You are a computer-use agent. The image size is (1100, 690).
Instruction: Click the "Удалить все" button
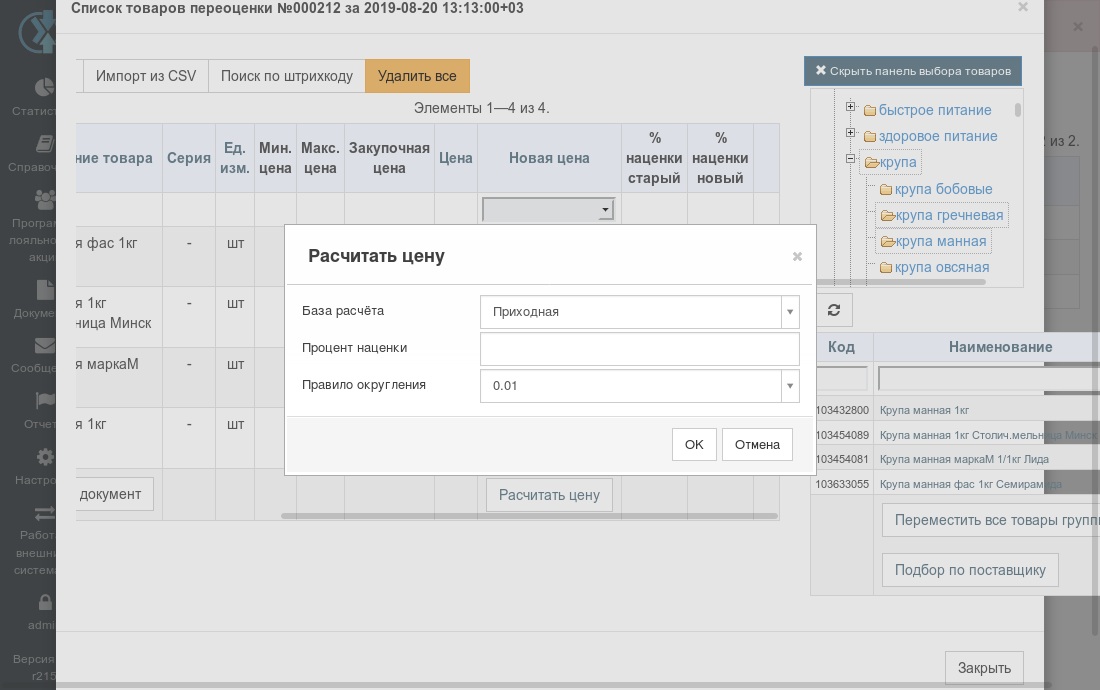(x=417, y=76)
